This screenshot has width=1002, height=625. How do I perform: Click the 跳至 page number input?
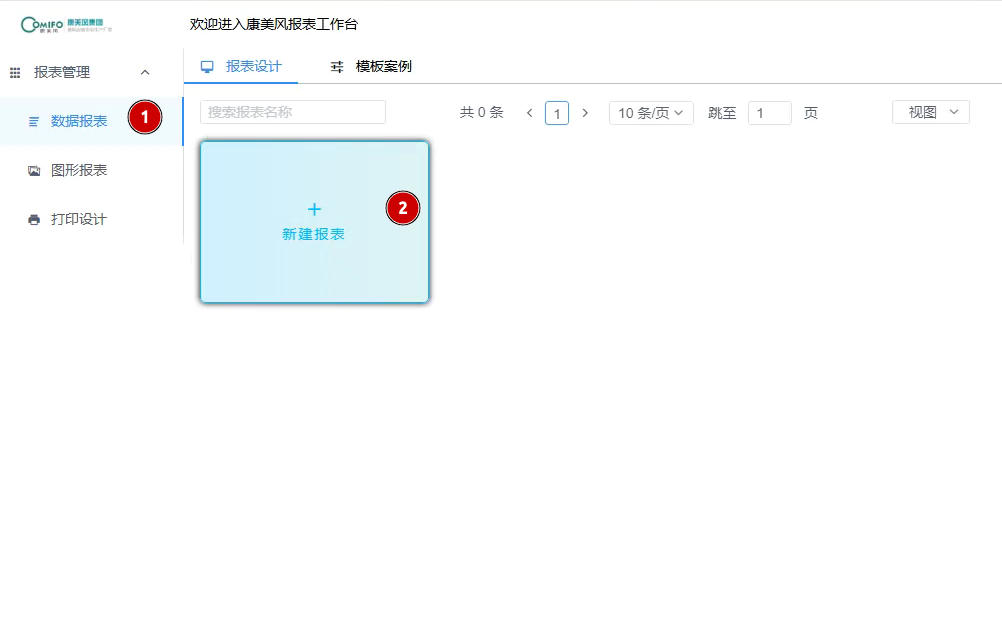tap(769, 113)
